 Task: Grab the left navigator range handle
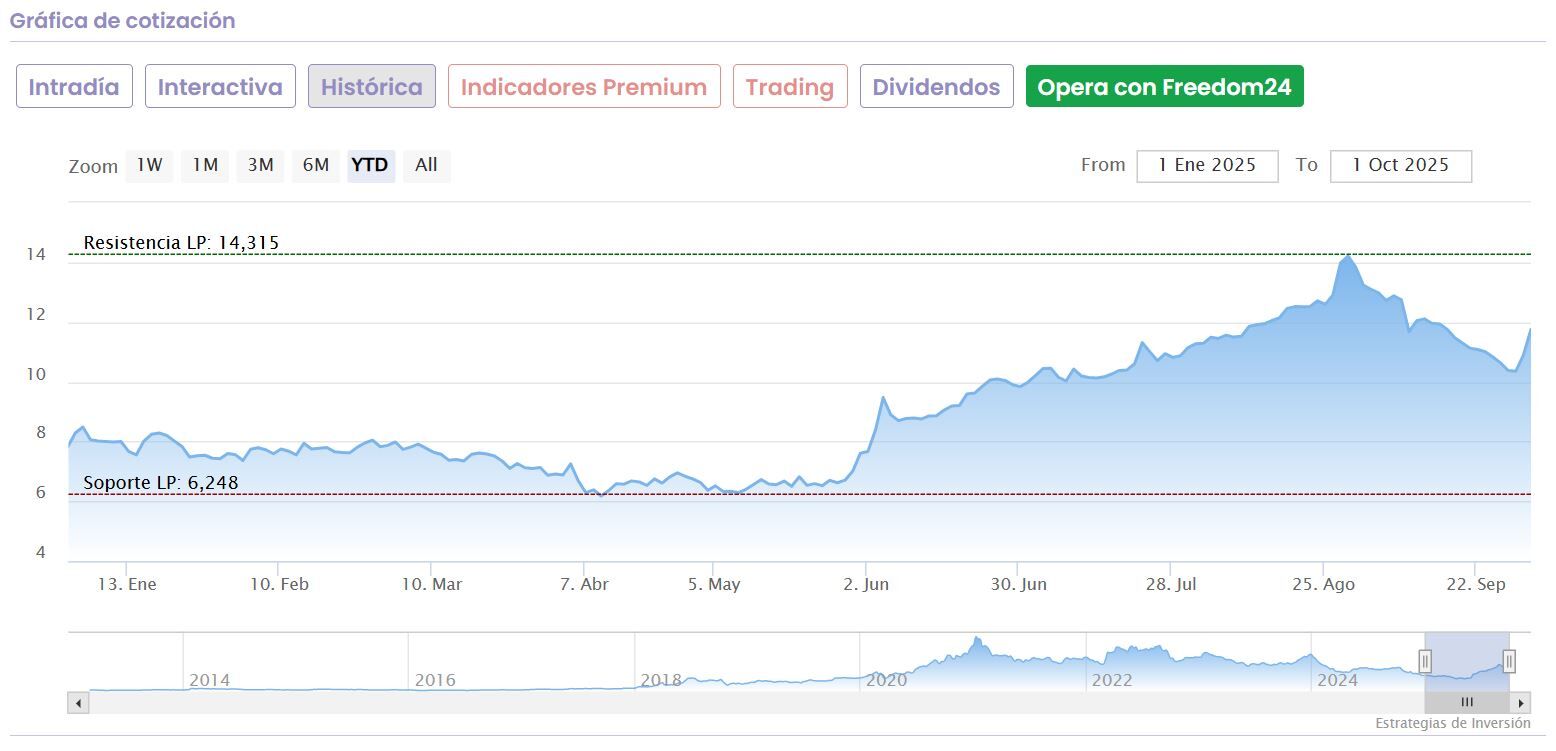[1425, 661]
